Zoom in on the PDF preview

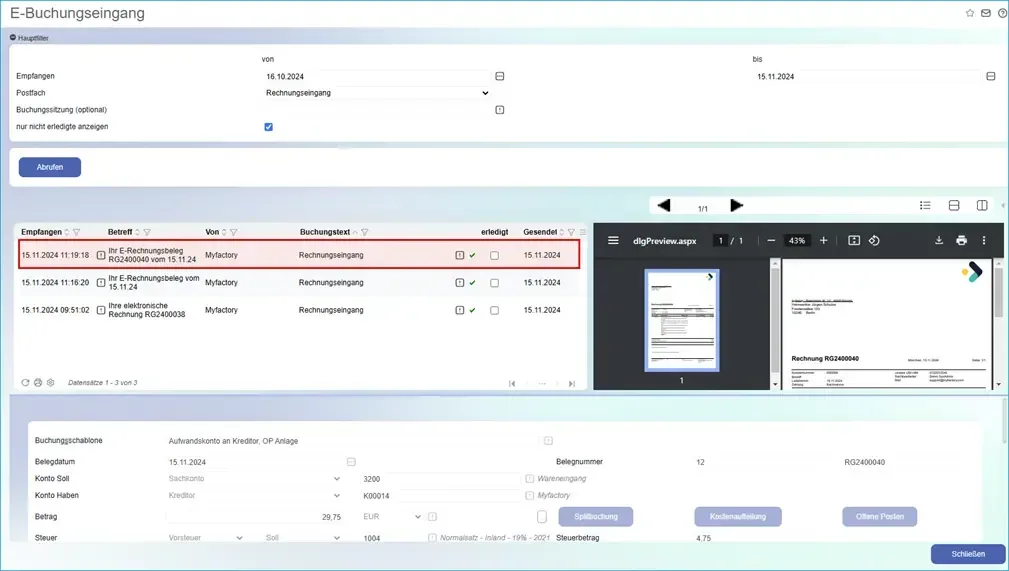824,241
